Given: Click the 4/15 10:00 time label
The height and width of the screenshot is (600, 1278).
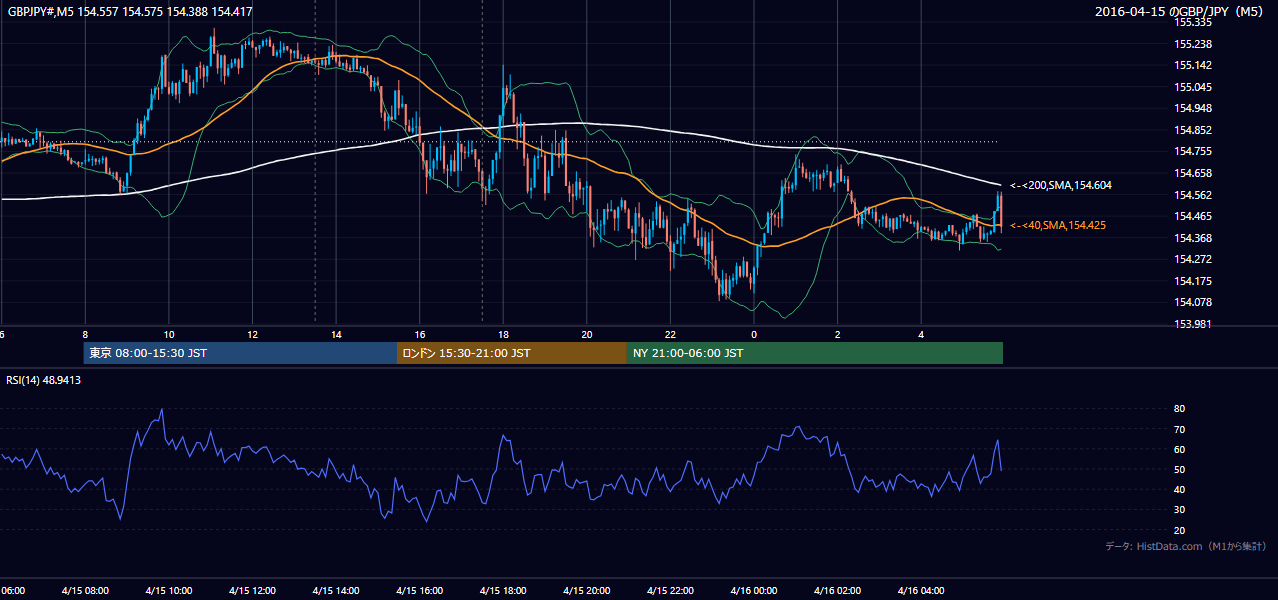Looking at the screenshot, I should (x=168, y=591).
